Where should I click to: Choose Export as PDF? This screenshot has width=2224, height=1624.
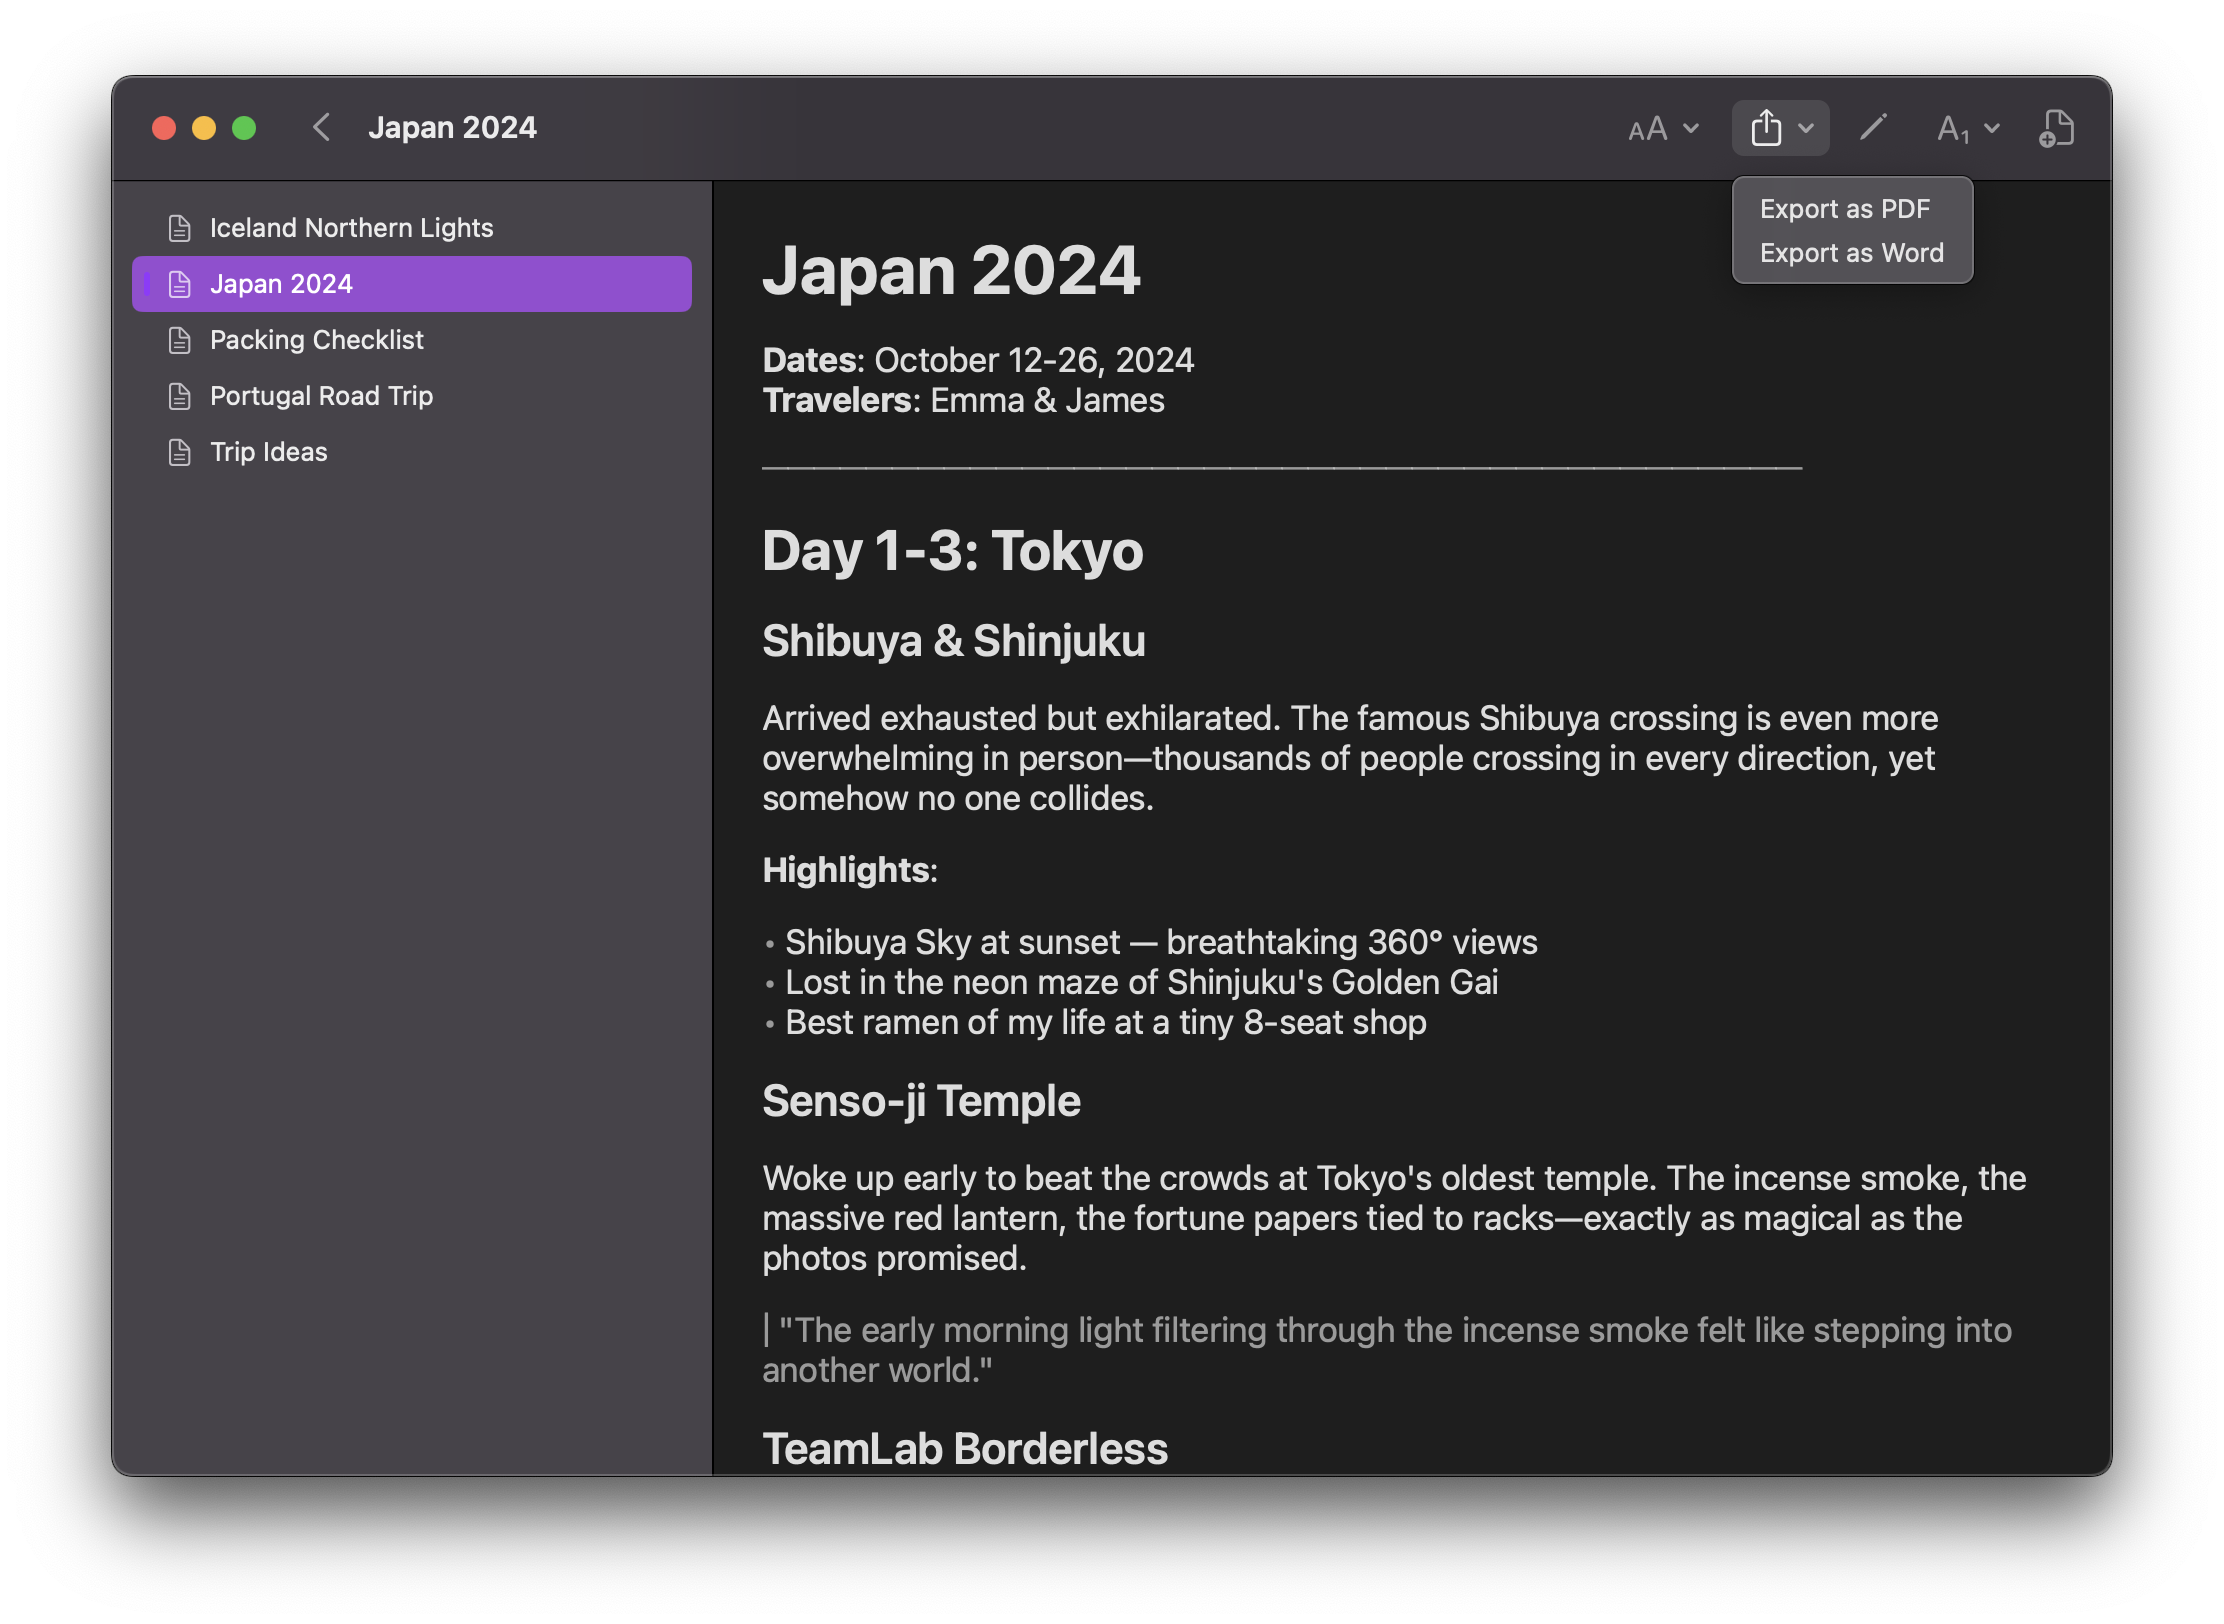1846,208
